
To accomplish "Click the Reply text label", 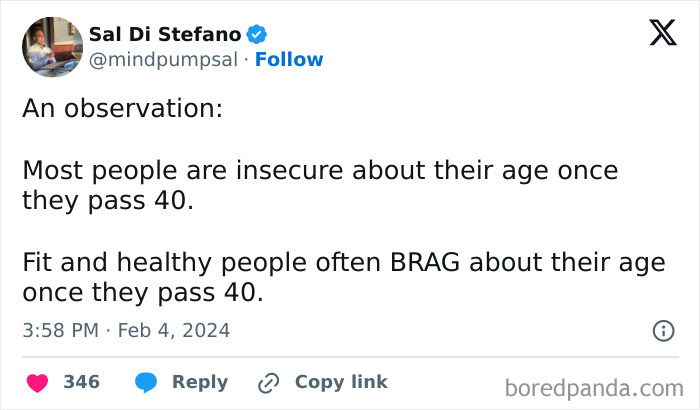I will click(200, 383).
